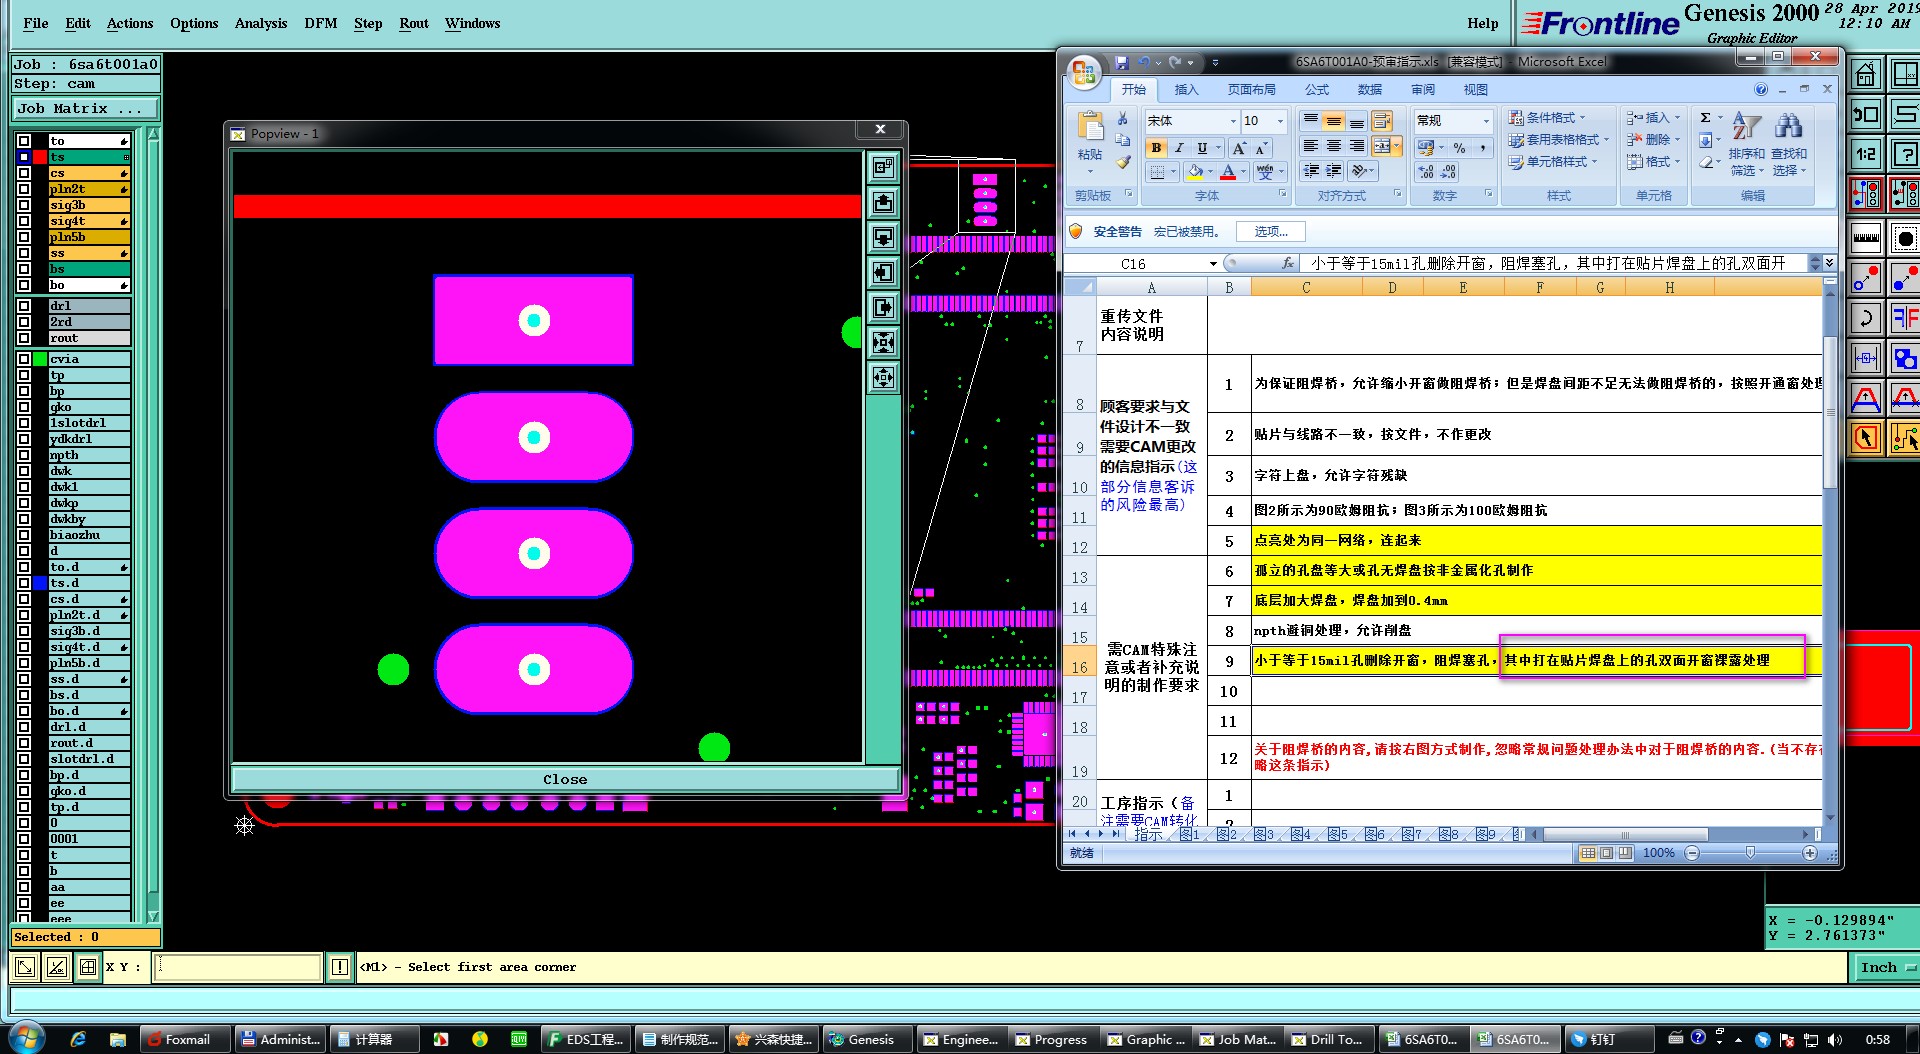Click the X Y coordinate input field

[237, 967]
